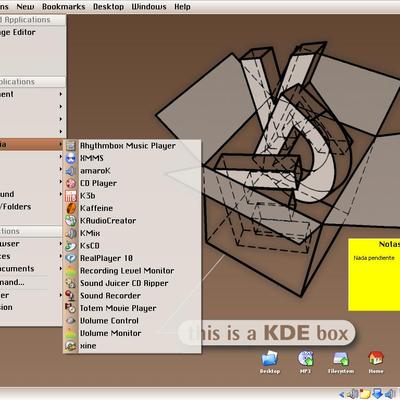Image resolution: width=400 pixels, height=400 pixels.
Task: Click the blue speaker icon in the tray
Action: click(x=390, y=394)
